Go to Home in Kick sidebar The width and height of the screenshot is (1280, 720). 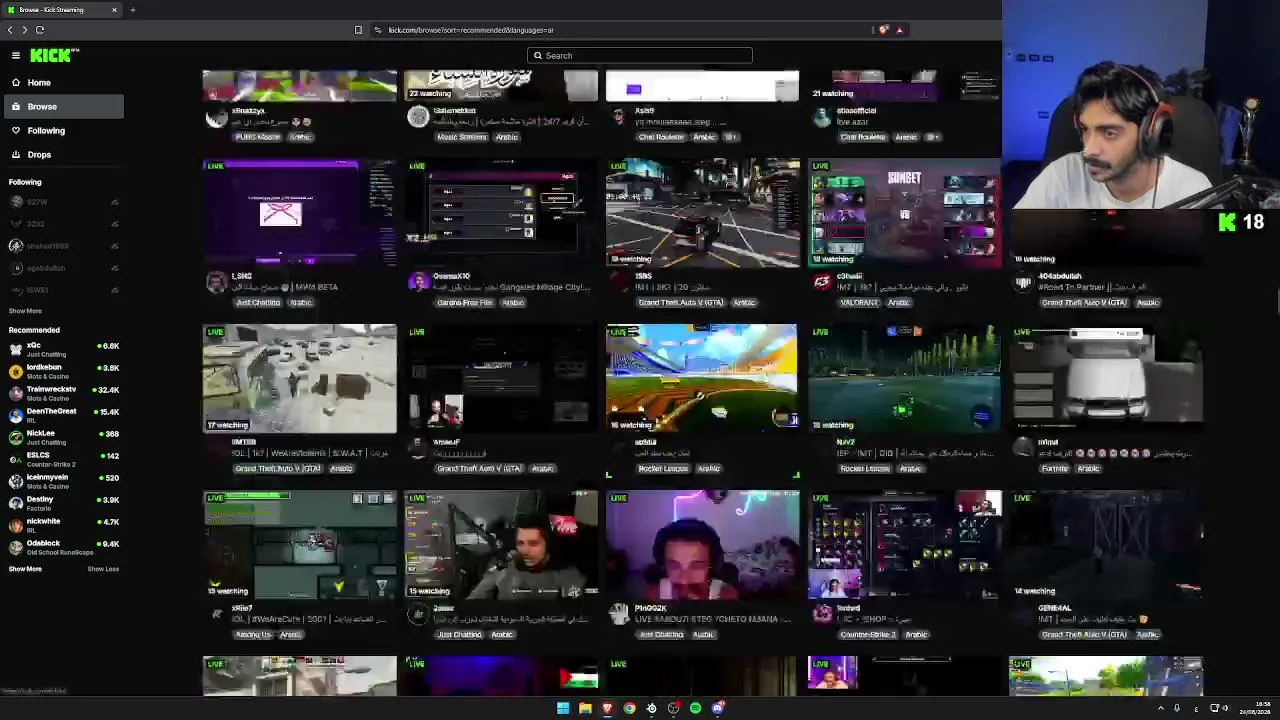point(62,83)
